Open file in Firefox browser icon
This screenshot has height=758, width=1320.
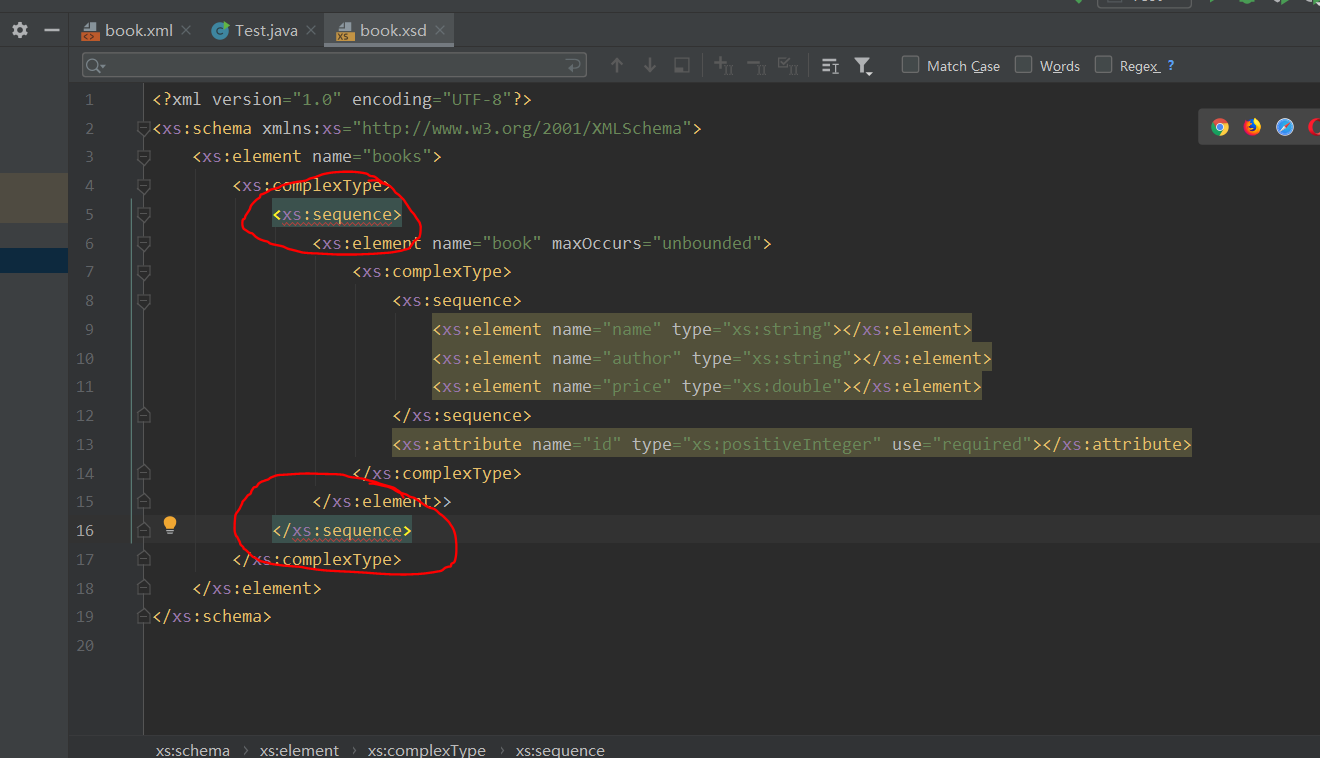point(1252,127)
